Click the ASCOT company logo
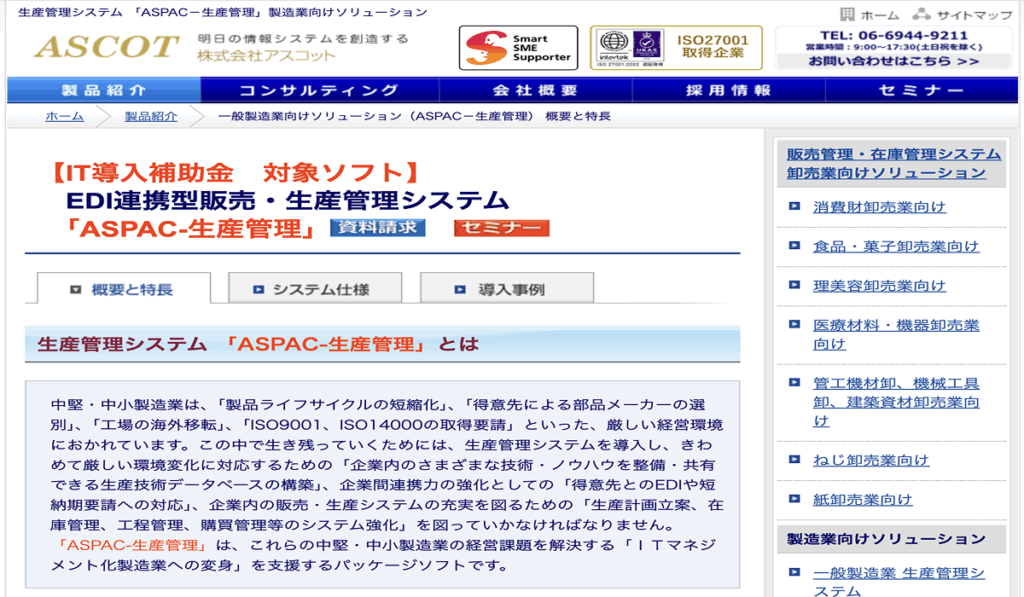 (x=106, y=46)
